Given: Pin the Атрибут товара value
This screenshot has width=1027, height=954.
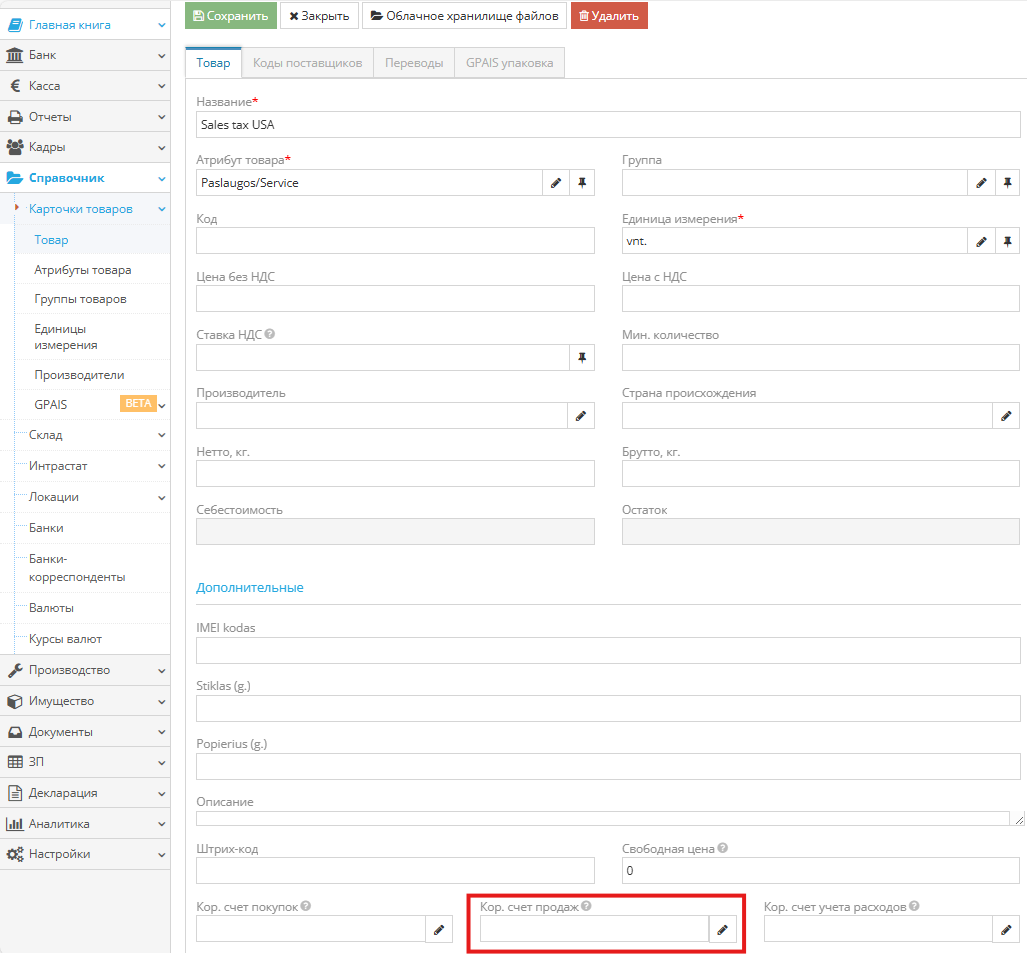Looking at the screenshot, I should click(x=582, y=183).
